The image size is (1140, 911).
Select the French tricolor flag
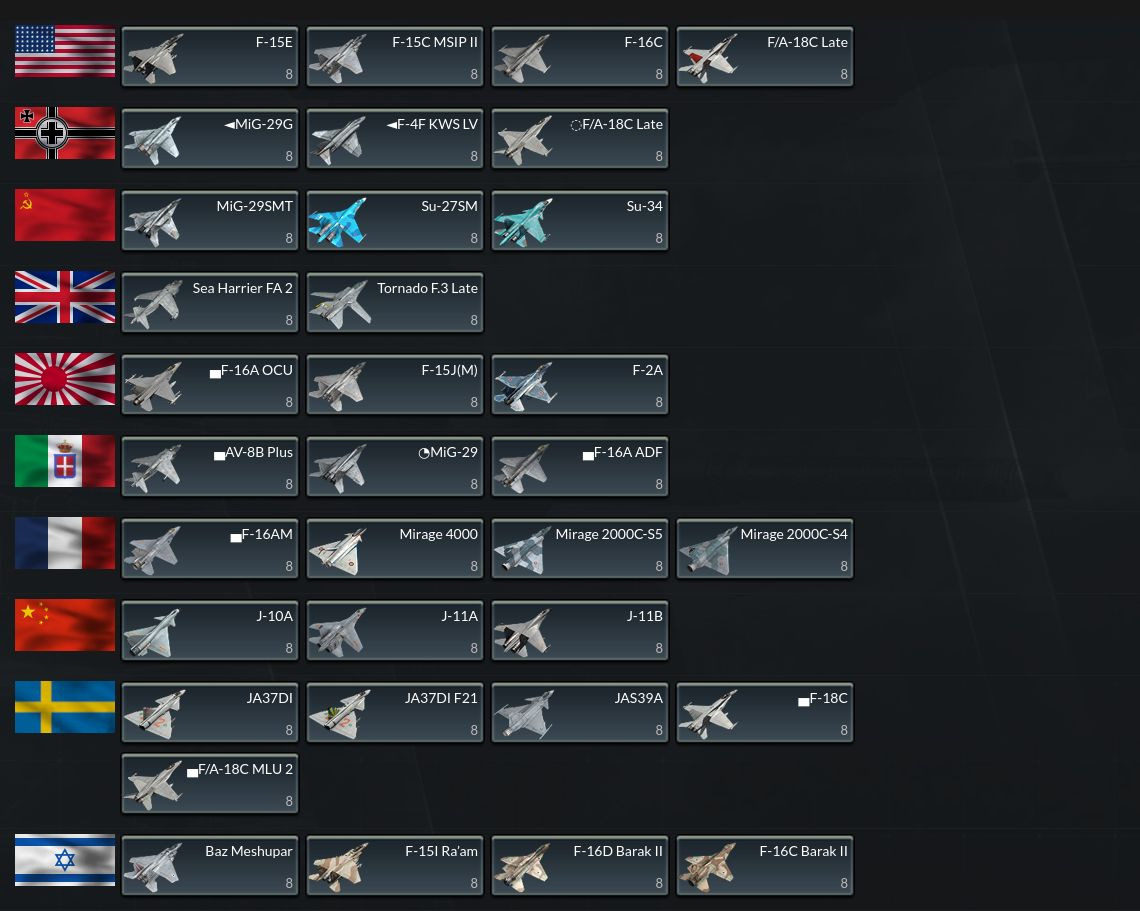coord(65,543)
